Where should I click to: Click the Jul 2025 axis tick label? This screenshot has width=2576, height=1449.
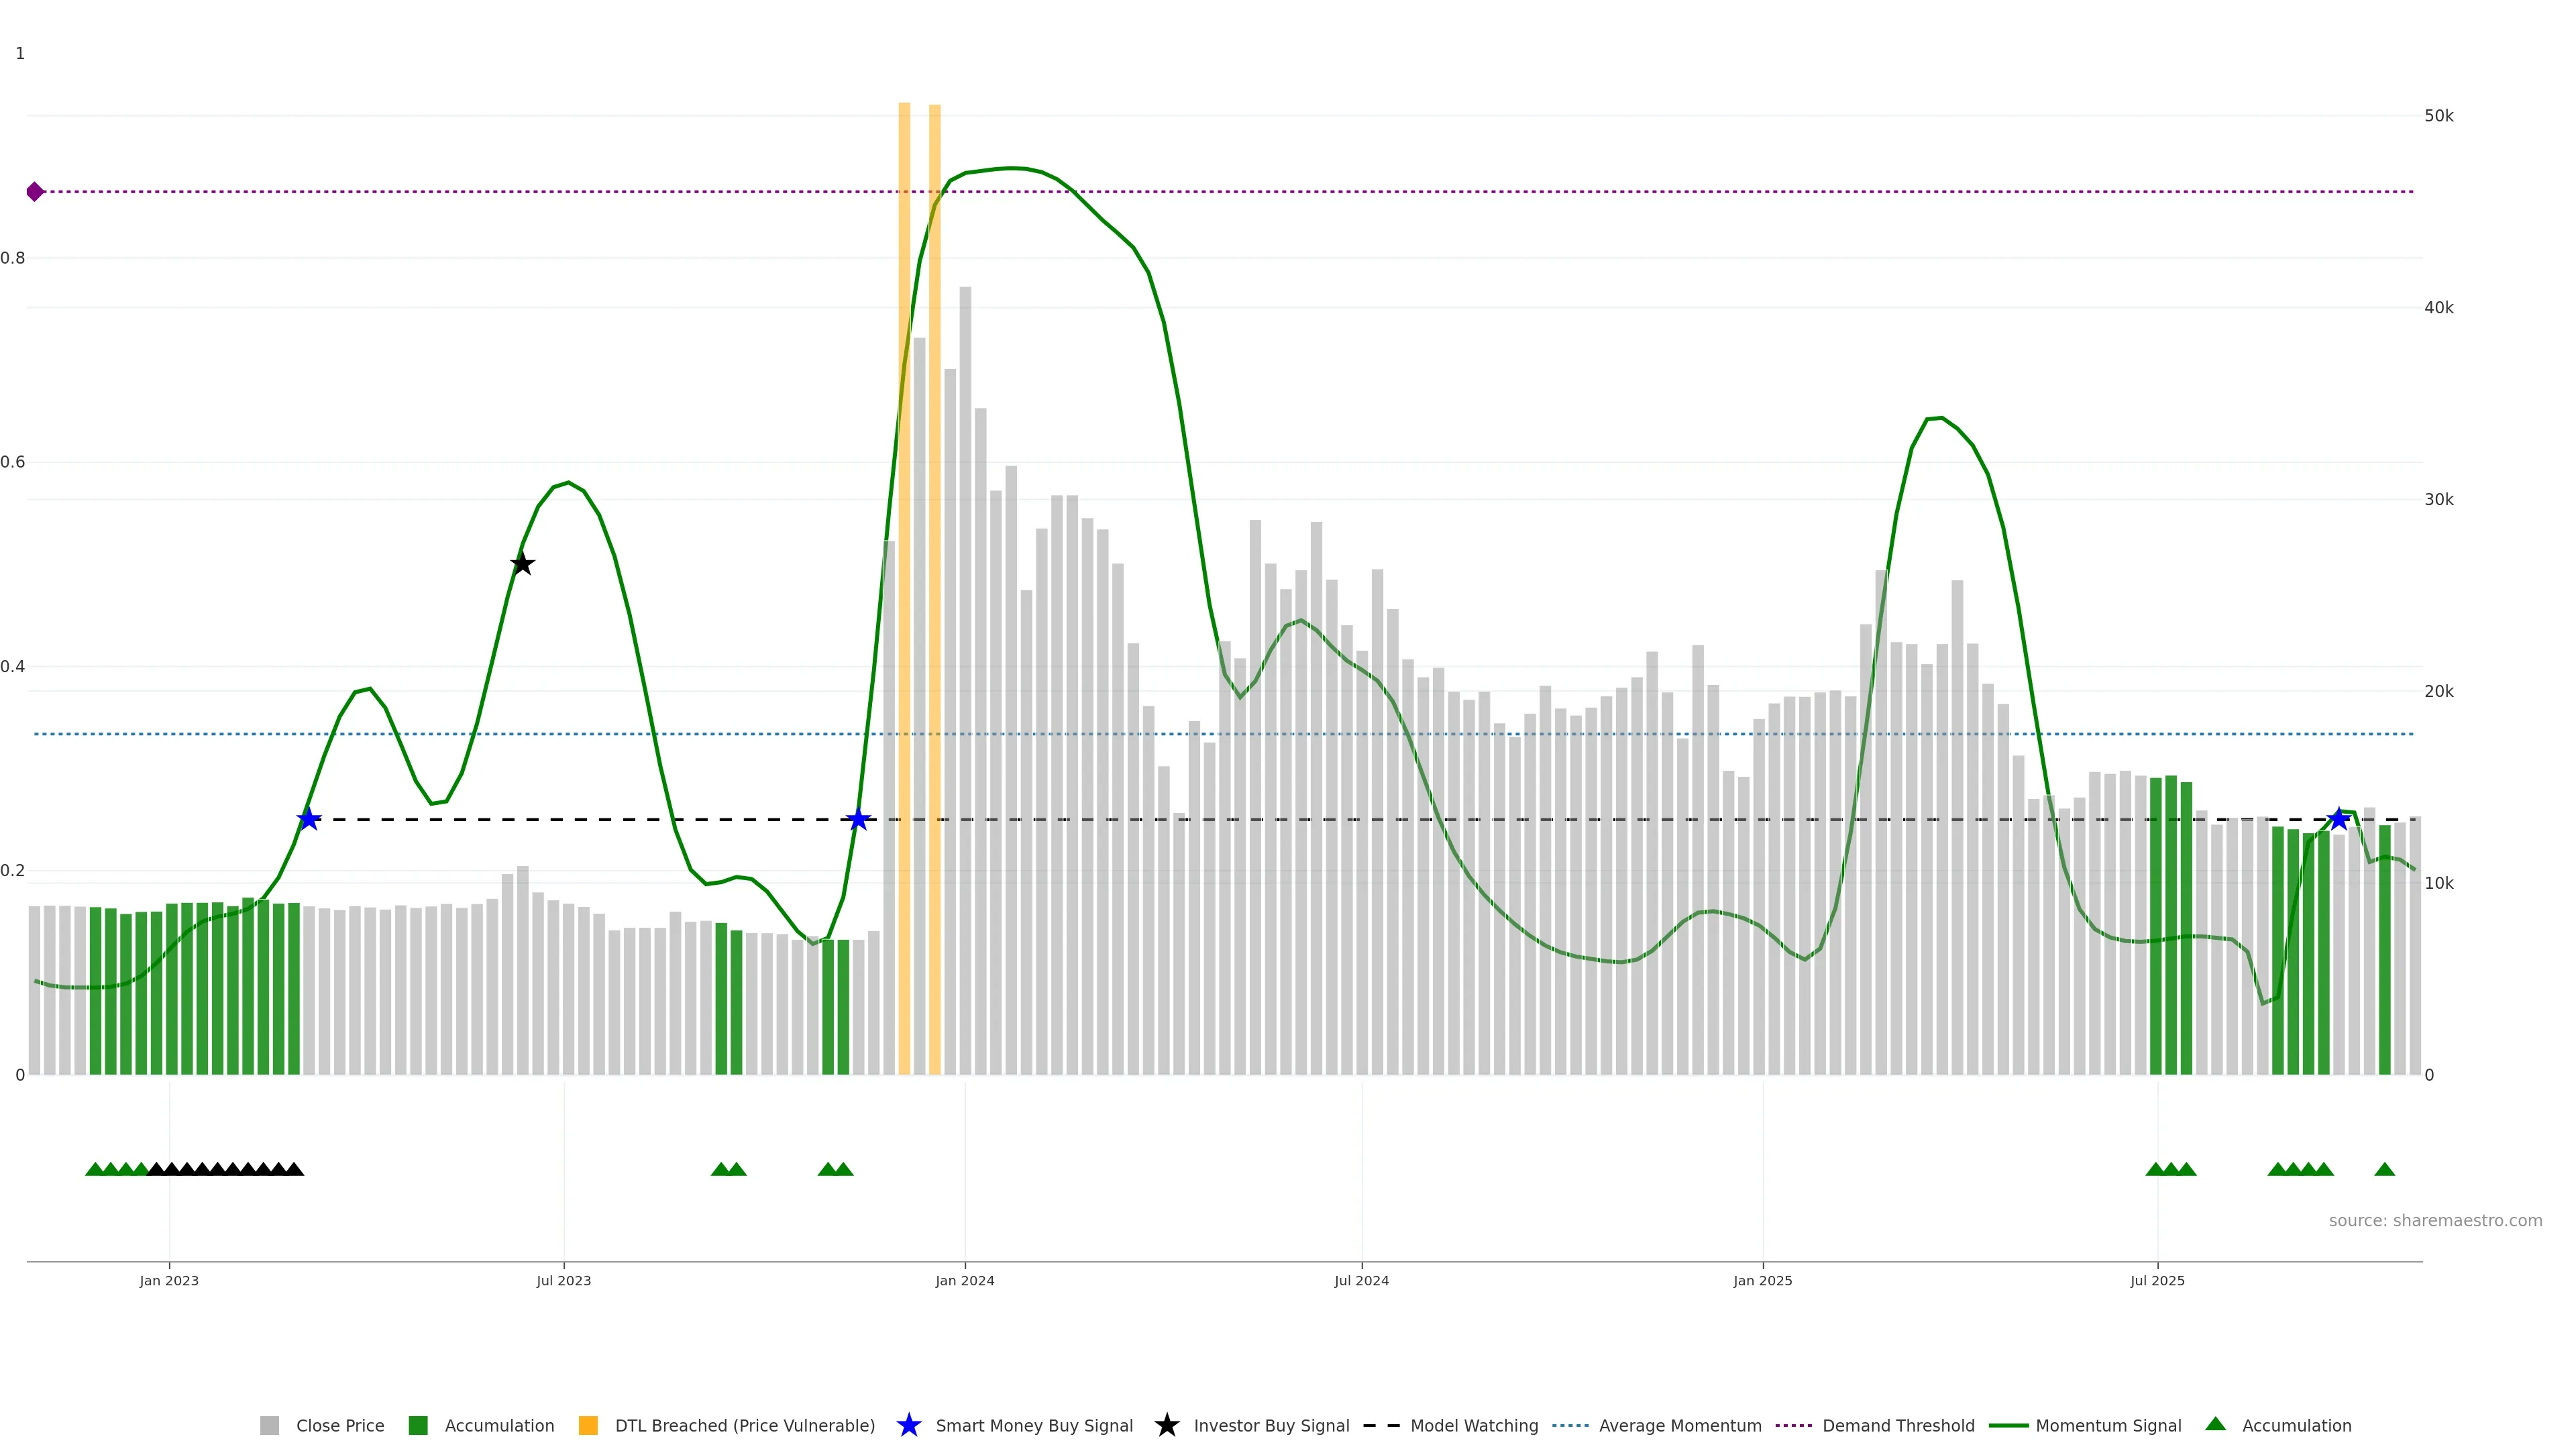click(2157, 1280)
